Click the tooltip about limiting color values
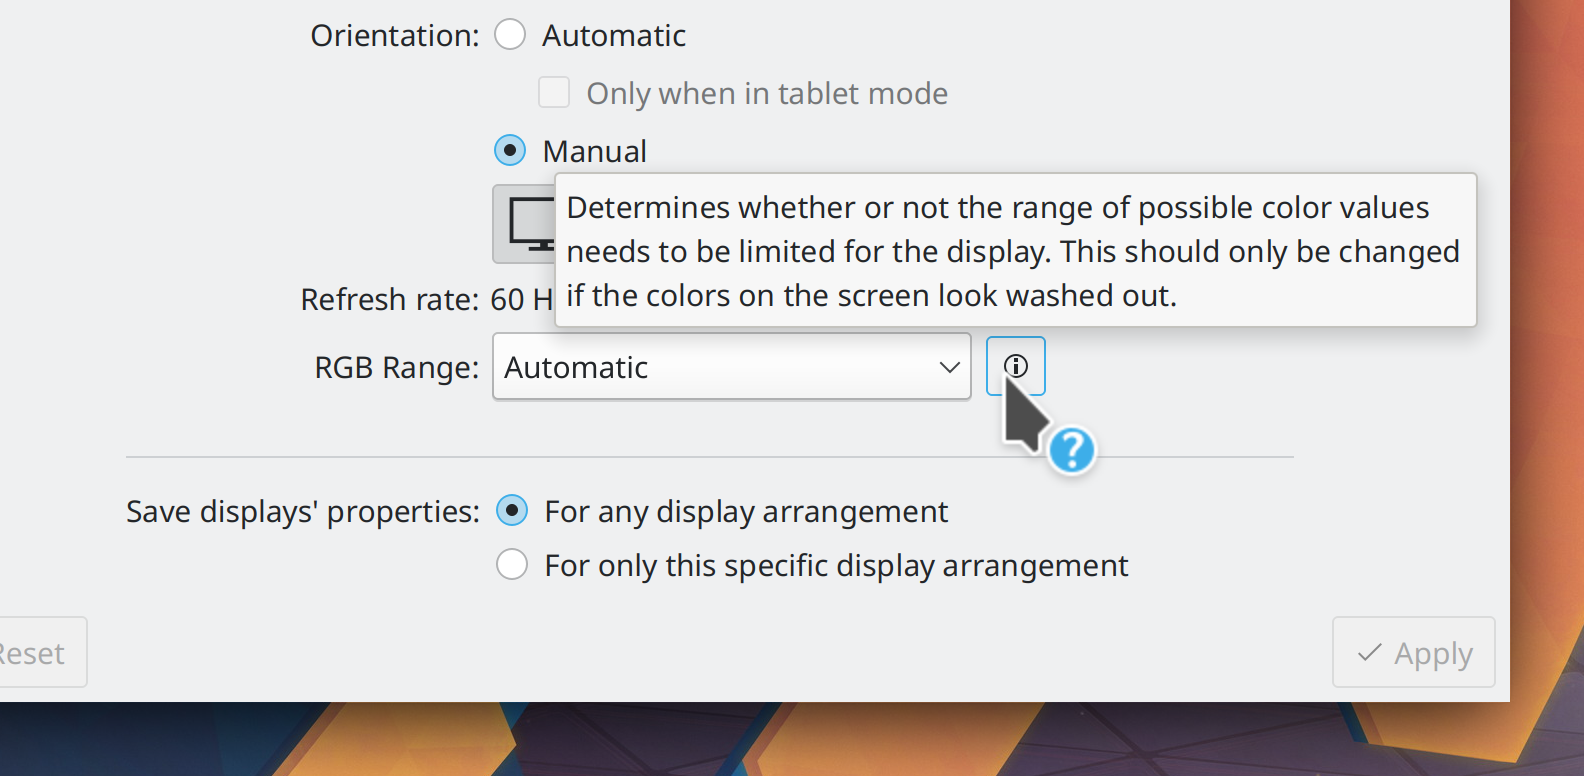The image size is (1584, 776). [1014, 251]
